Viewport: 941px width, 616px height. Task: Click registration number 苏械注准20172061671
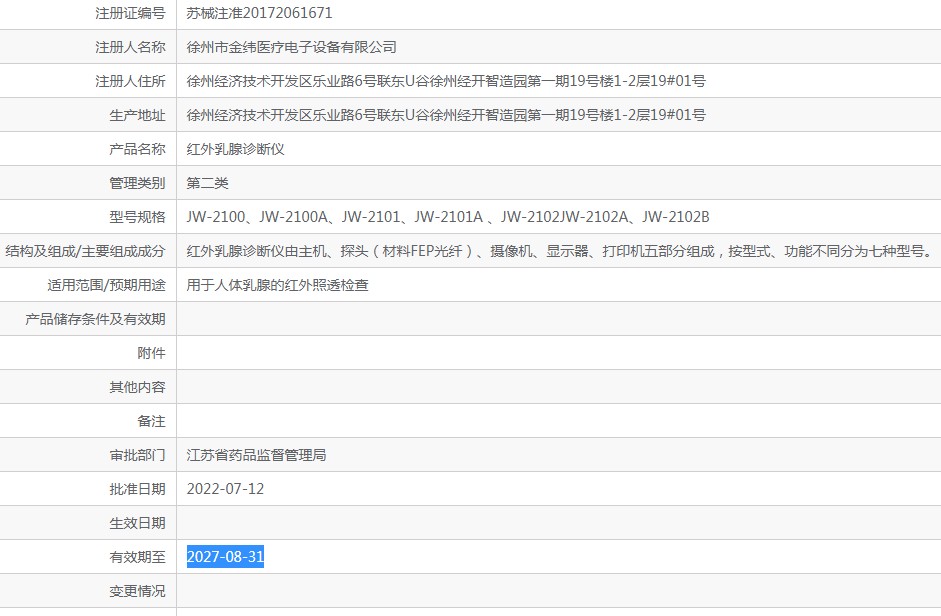(x=259, y=13)
